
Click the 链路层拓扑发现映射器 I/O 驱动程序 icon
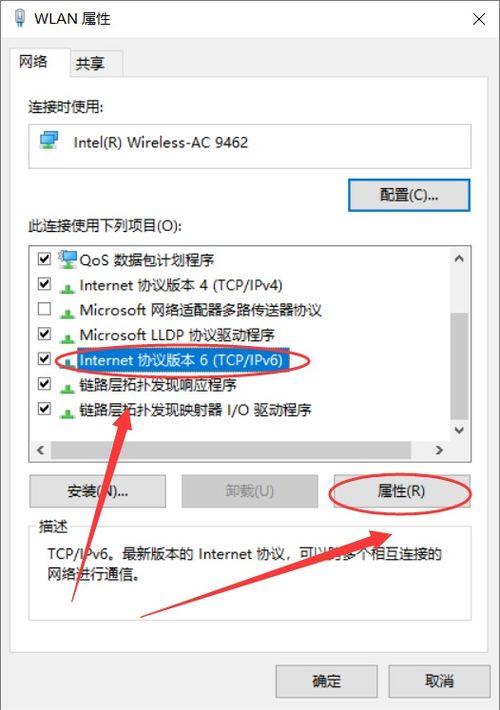[x=67, y=412]
